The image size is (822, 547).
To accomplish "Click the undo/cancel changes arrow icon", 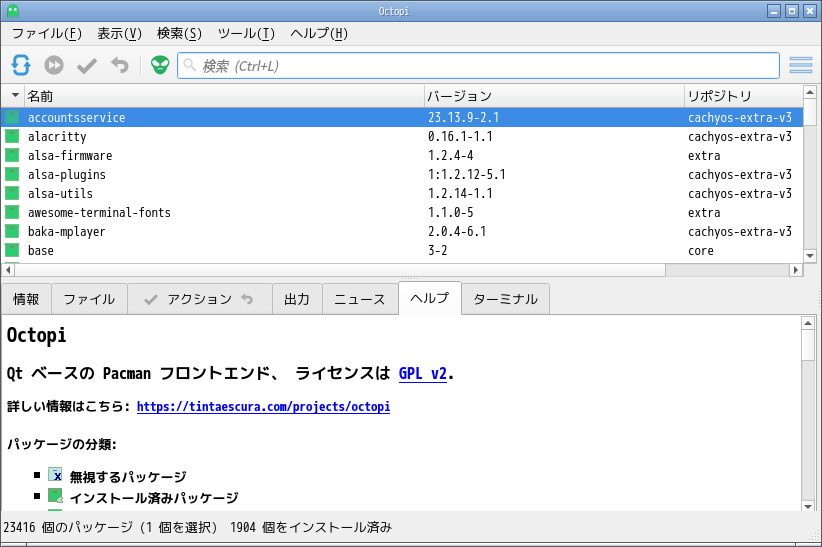I will 120,66.
